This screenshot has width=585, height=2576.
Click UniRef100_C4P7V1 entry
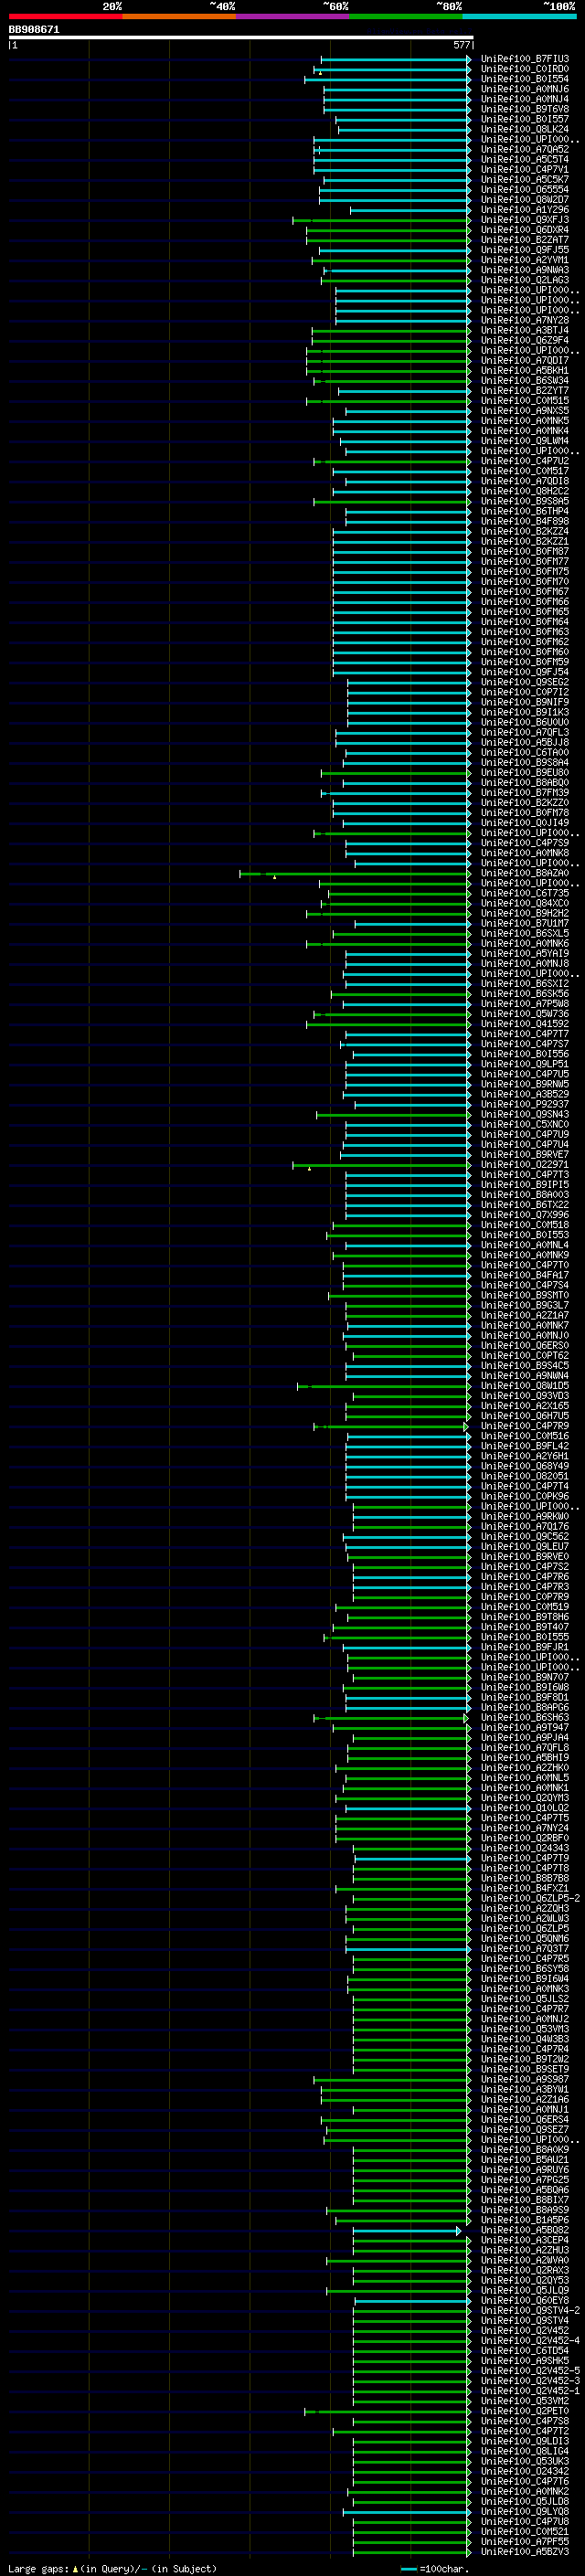pos(525,170)
